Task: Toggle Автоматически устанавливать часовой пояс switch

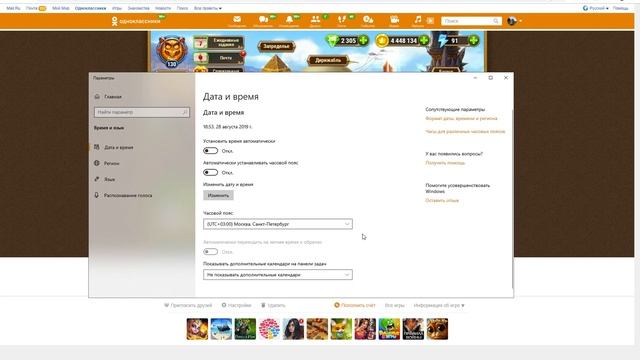Action: 211,172
